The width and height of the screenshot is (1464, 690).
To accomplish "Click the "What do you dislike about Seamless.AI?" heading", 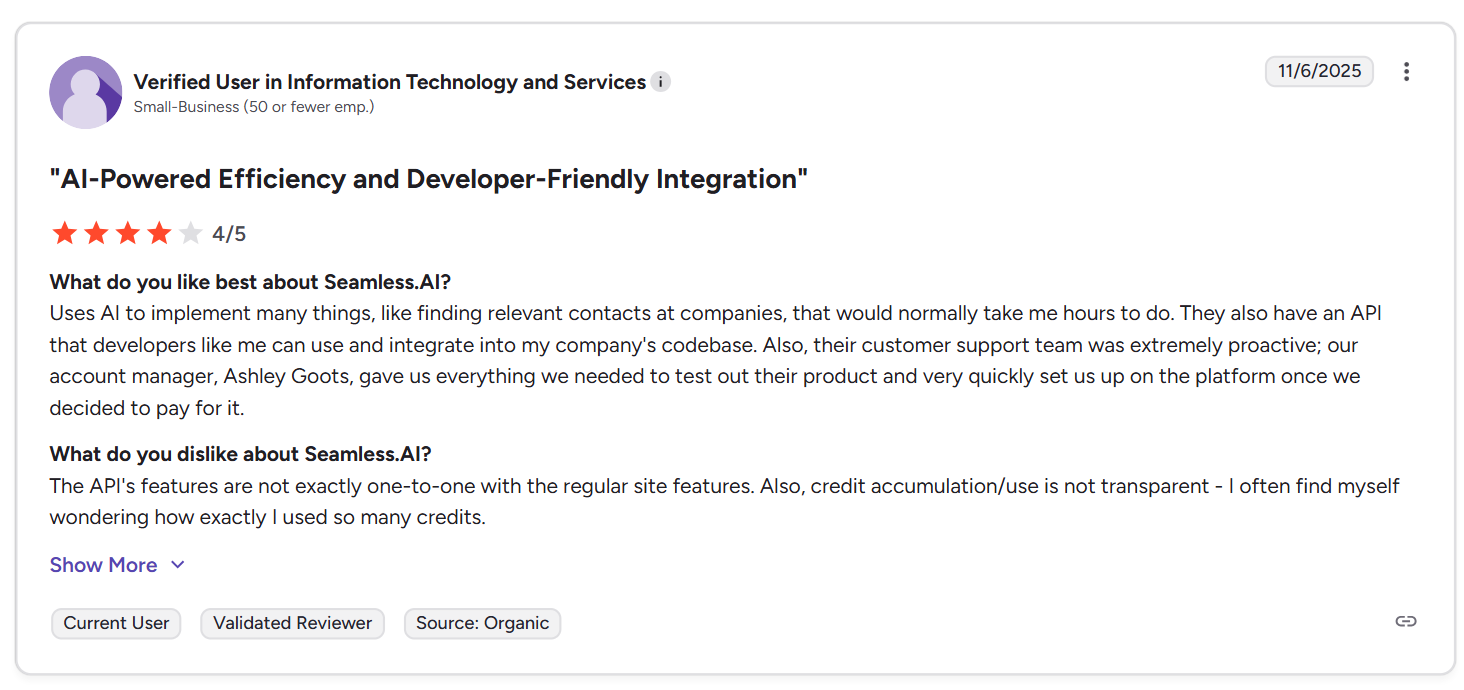I will tap(240, 454).
